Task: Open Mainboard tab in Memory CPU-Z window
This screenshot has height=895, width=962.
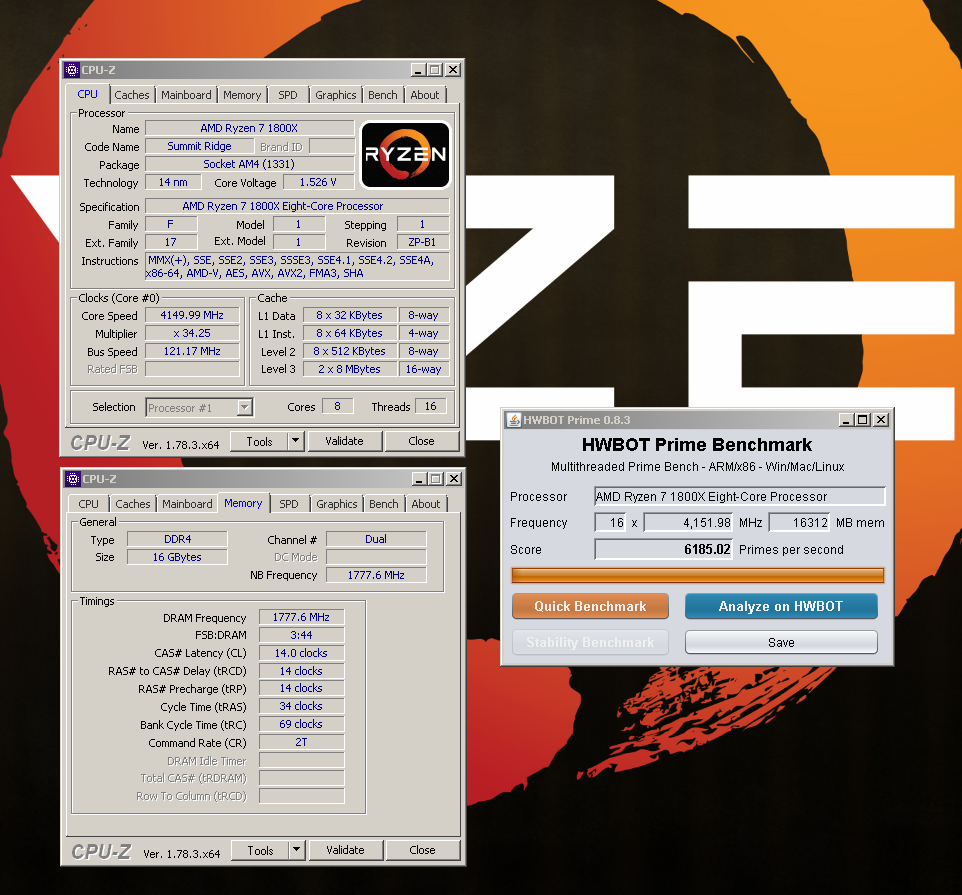Action: (187, 504)
